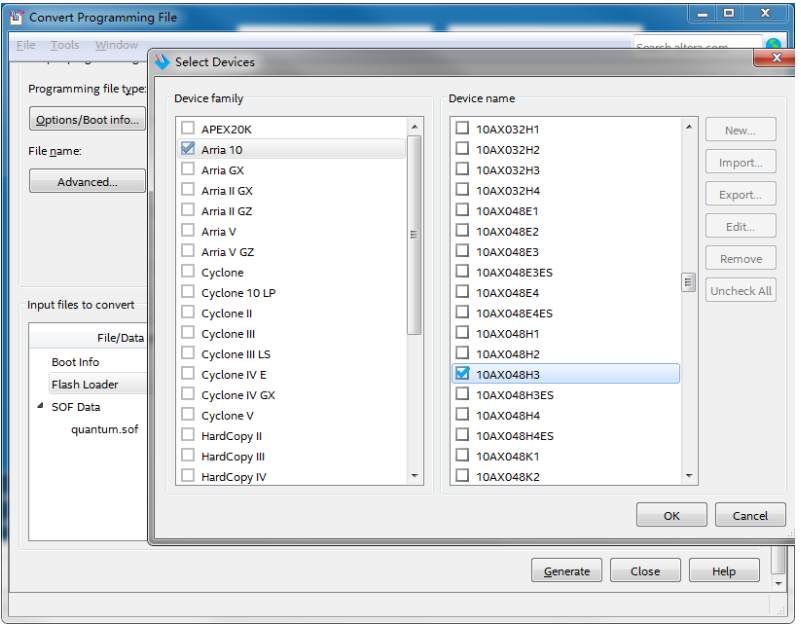Check the Arria II GZ checkbox
Image resolution: width=801 pixels, height=629 pixels.
[x=188, y=209]
